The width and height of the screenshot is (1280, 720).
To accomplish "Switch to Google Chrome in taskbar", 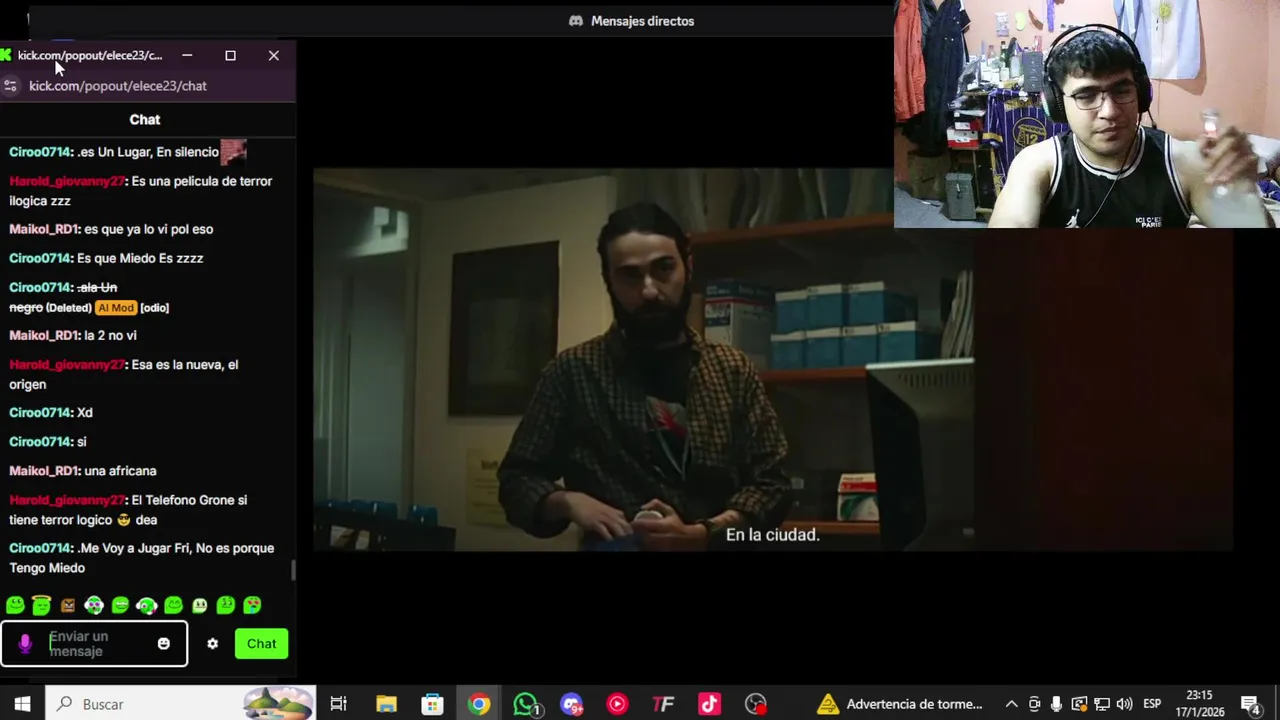I will coord(479,704).
